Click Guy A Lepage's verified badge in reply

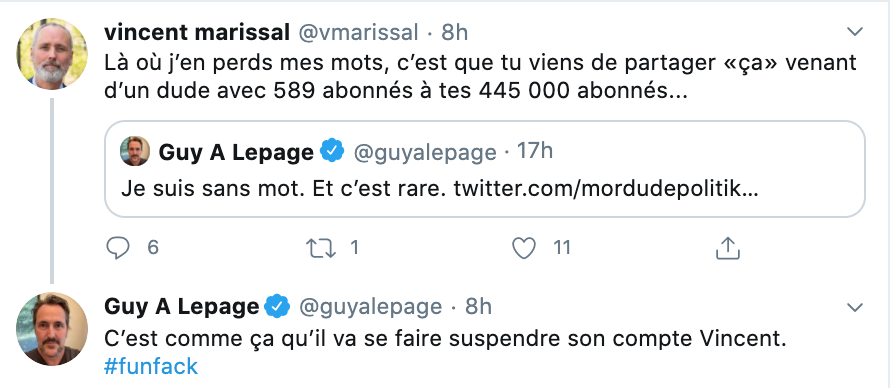pos(278,307)
